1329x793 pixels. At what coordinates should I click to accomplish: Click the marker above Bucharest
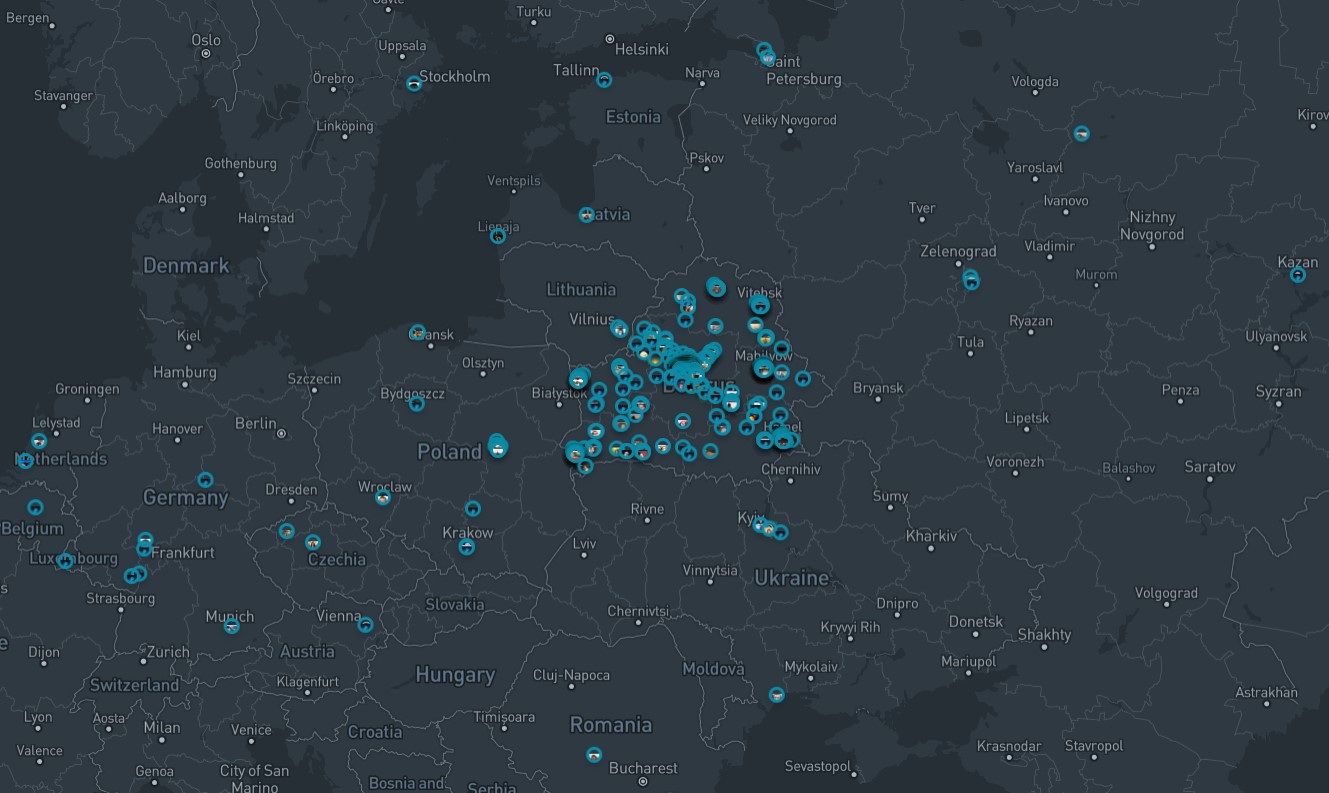[x=594, y=754]
